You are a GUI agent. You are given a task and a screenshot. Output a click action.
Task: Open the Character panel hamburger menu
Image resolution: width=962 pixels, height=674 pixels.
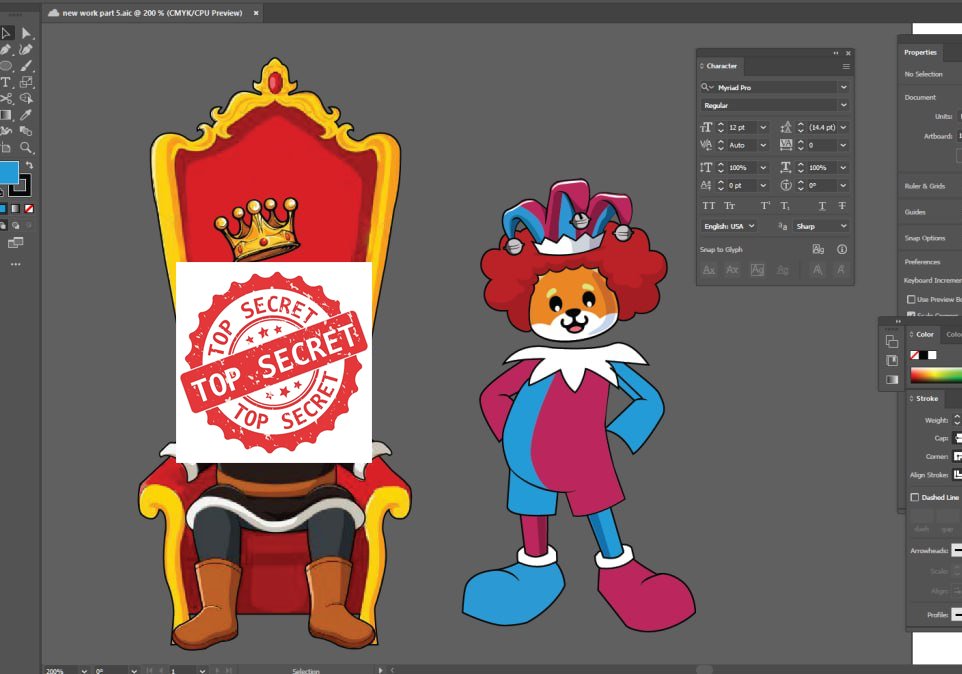point(846,66)
